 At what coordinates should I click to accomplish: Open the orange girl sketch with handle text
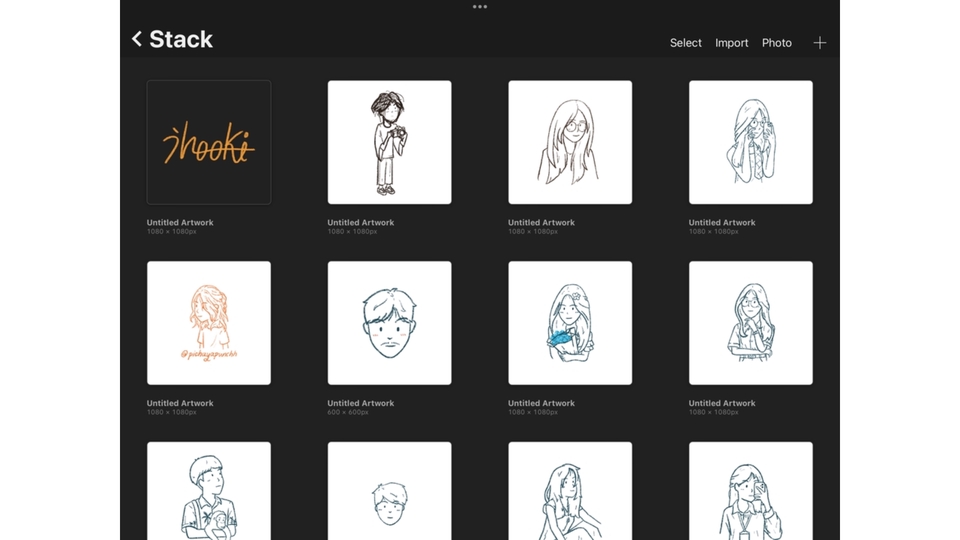click(209, 323)
